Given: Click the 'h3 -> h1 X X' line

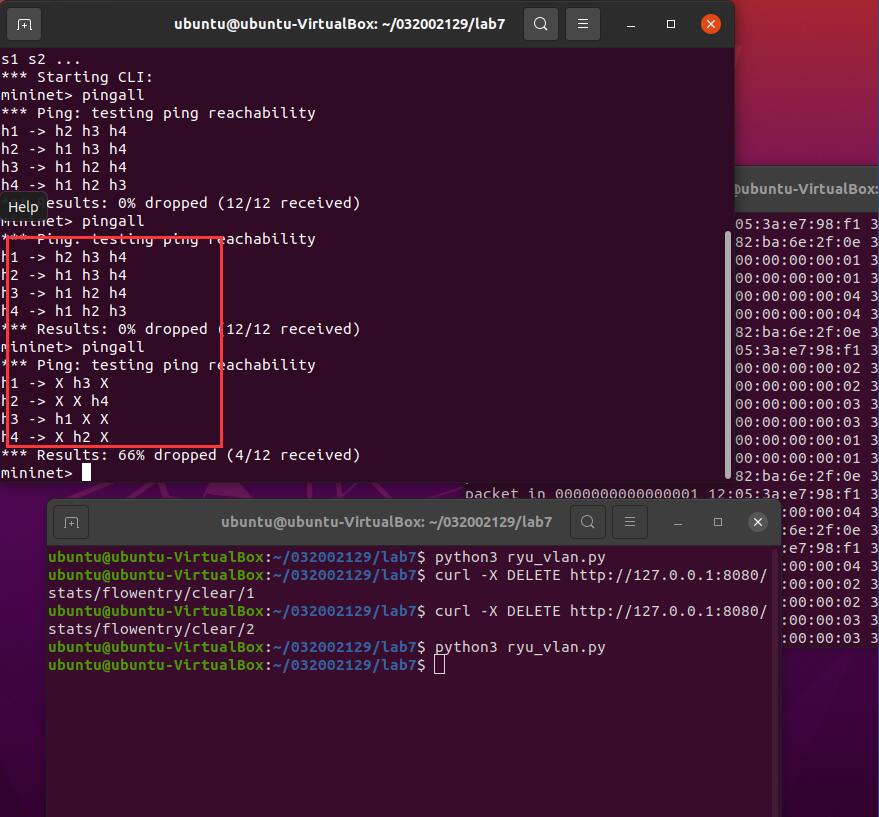Looking at the screenshot, I should (55, 419).
